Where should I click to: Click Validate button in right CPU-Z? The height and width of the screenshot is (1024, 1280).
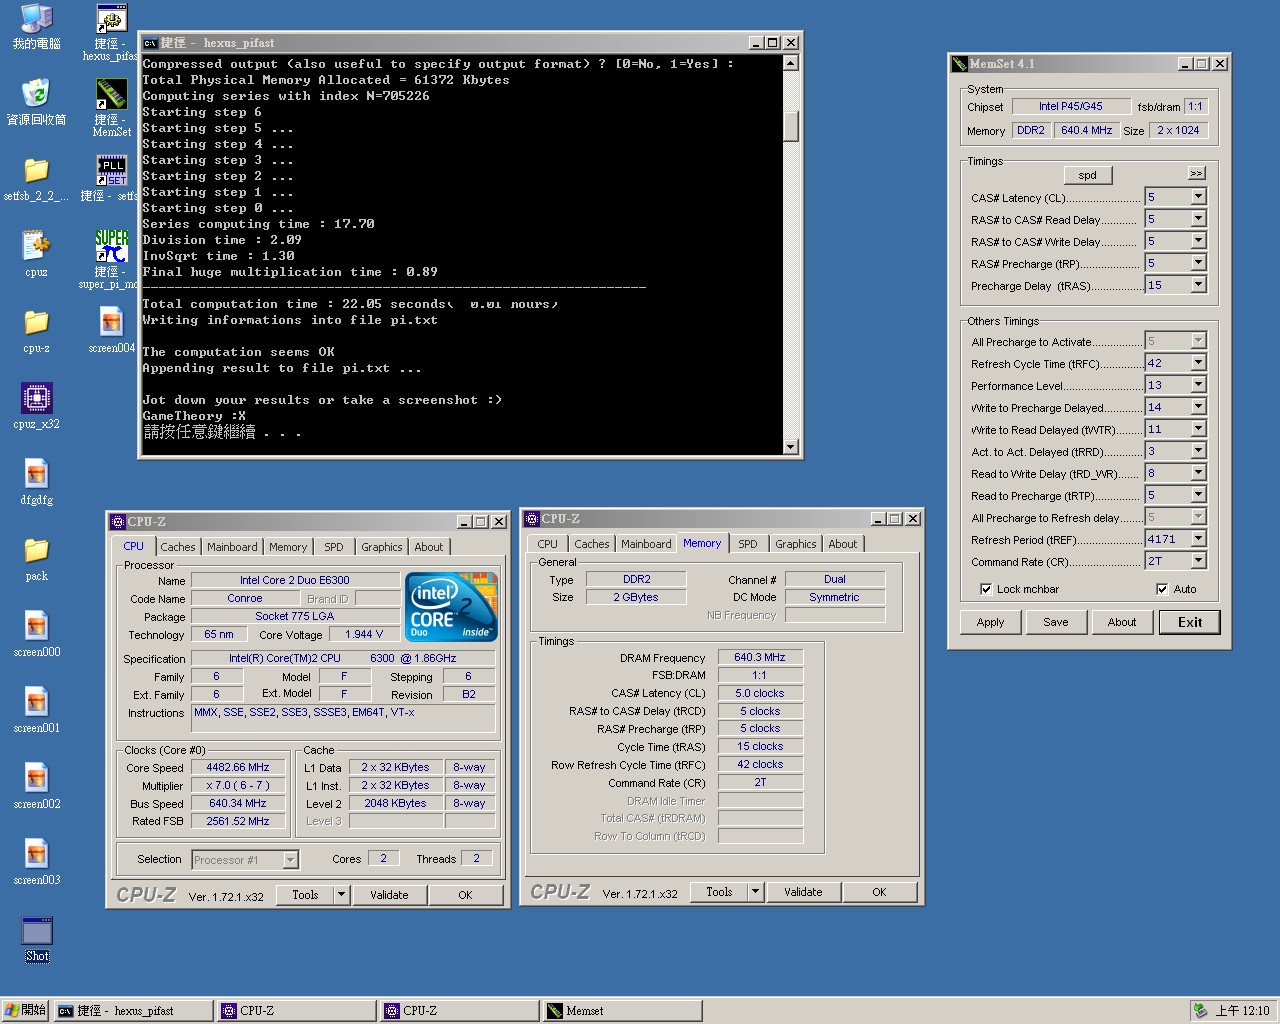click(803, 892)
